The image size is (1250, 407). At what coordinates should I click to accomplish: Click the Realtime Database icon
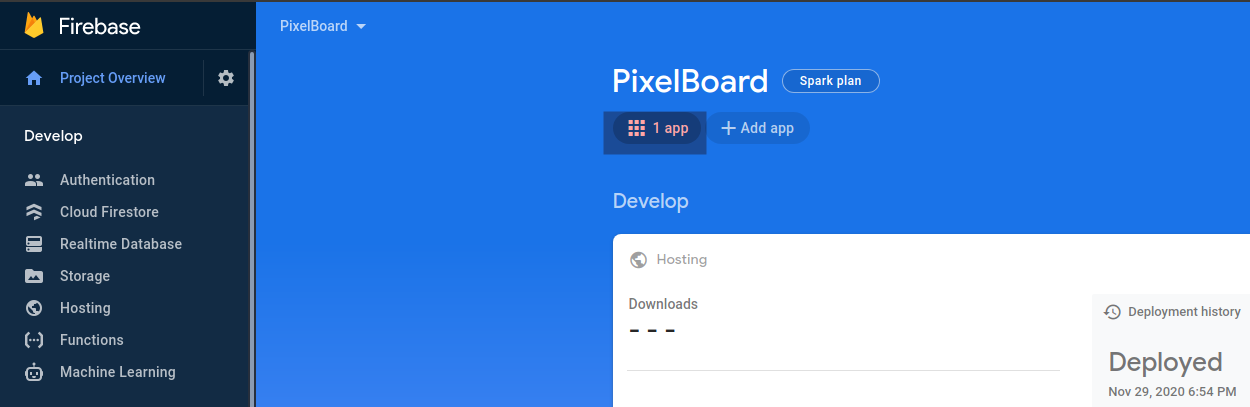tap(34, 244)
